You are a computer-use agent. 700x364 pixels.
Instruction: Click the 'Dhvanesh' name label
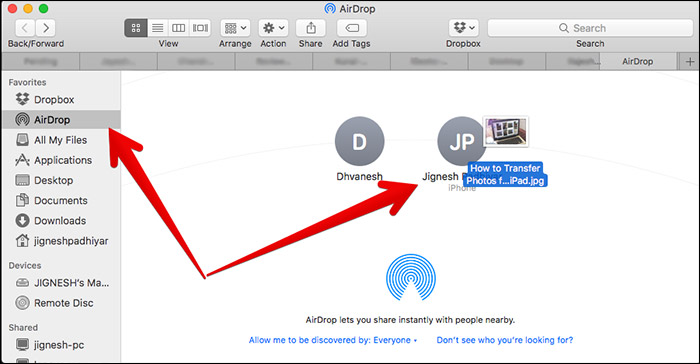click(359, 177)
